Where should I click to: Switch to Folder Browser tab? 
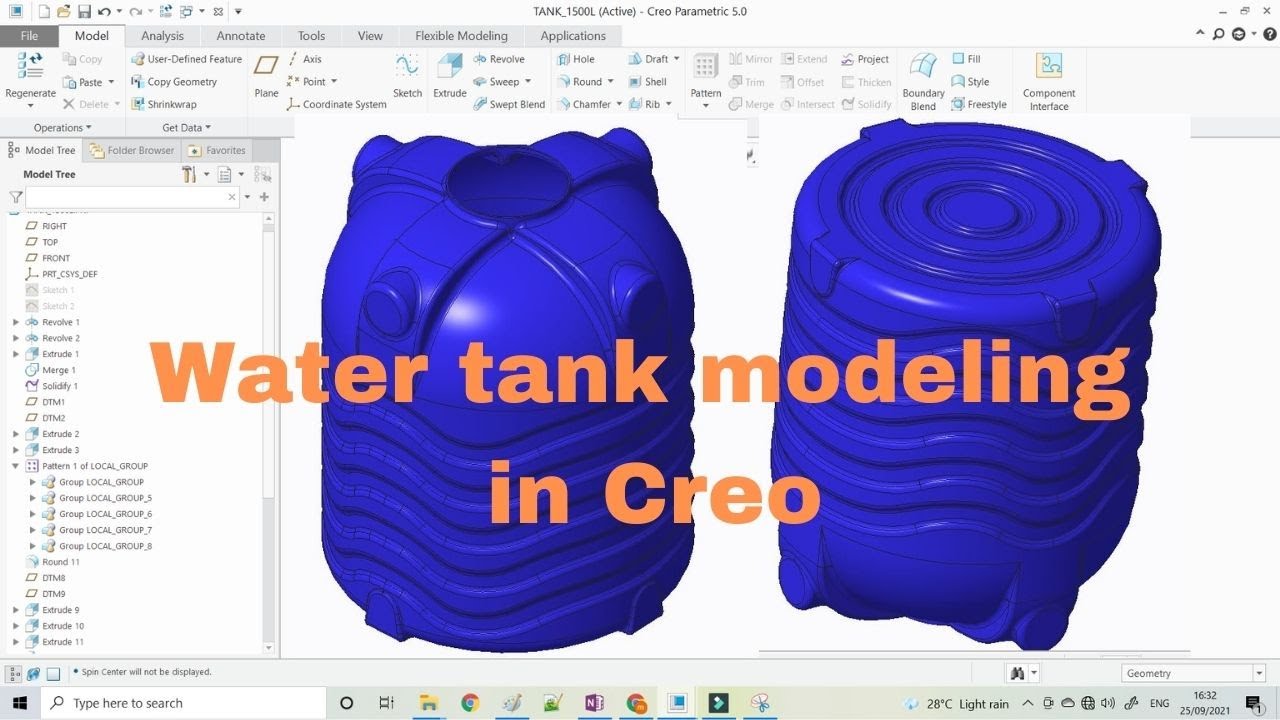coord(131,150)
